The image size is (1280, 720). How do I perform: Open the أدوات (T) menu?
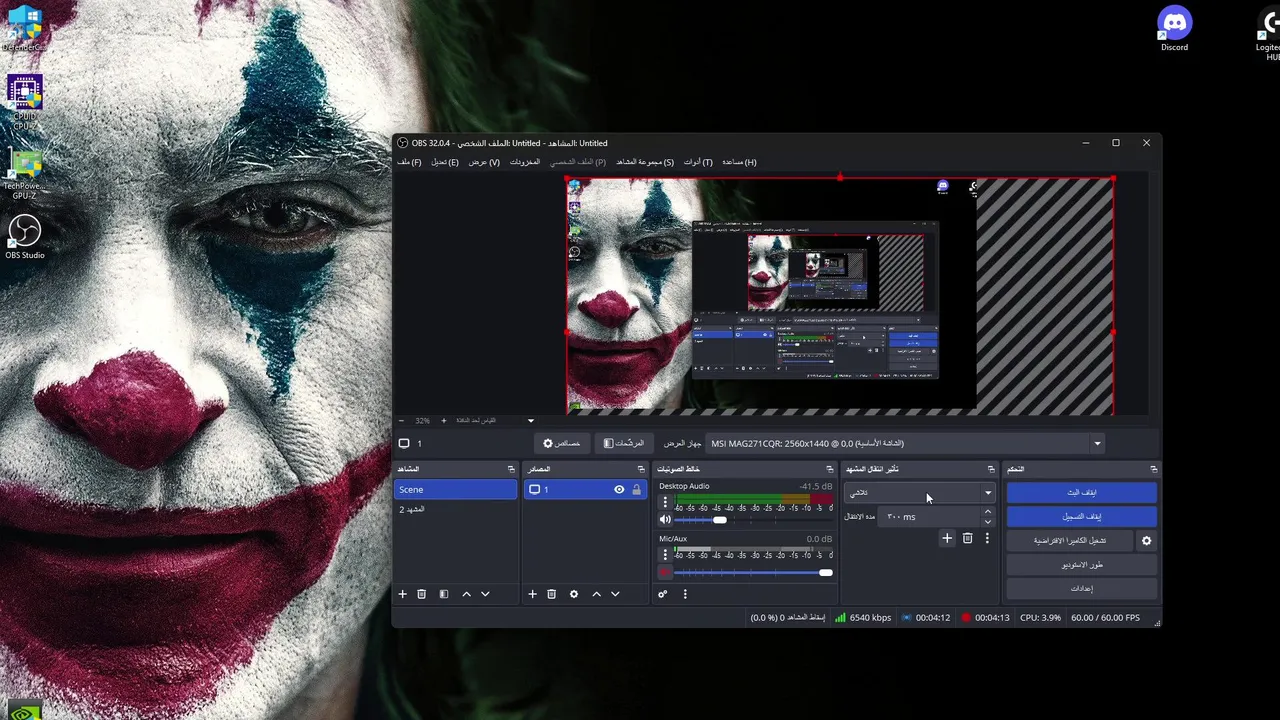pos(698,162)
